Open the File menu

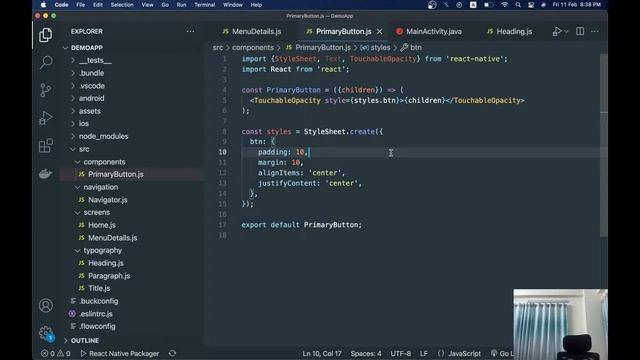81,5
